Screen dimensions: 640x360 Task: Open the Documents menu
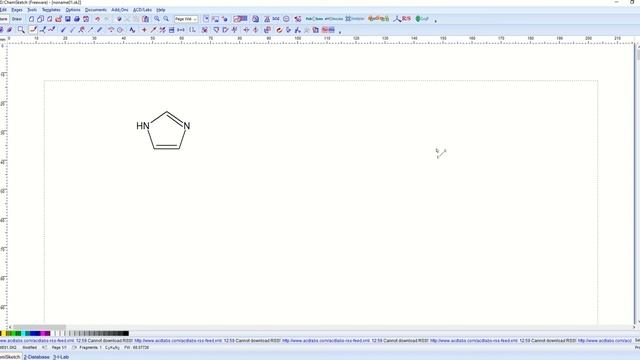click(96, 9)
